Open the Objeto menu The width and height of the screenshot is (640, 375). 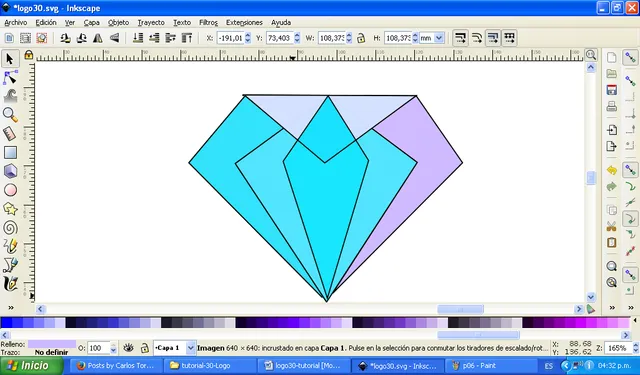[118, 22]
